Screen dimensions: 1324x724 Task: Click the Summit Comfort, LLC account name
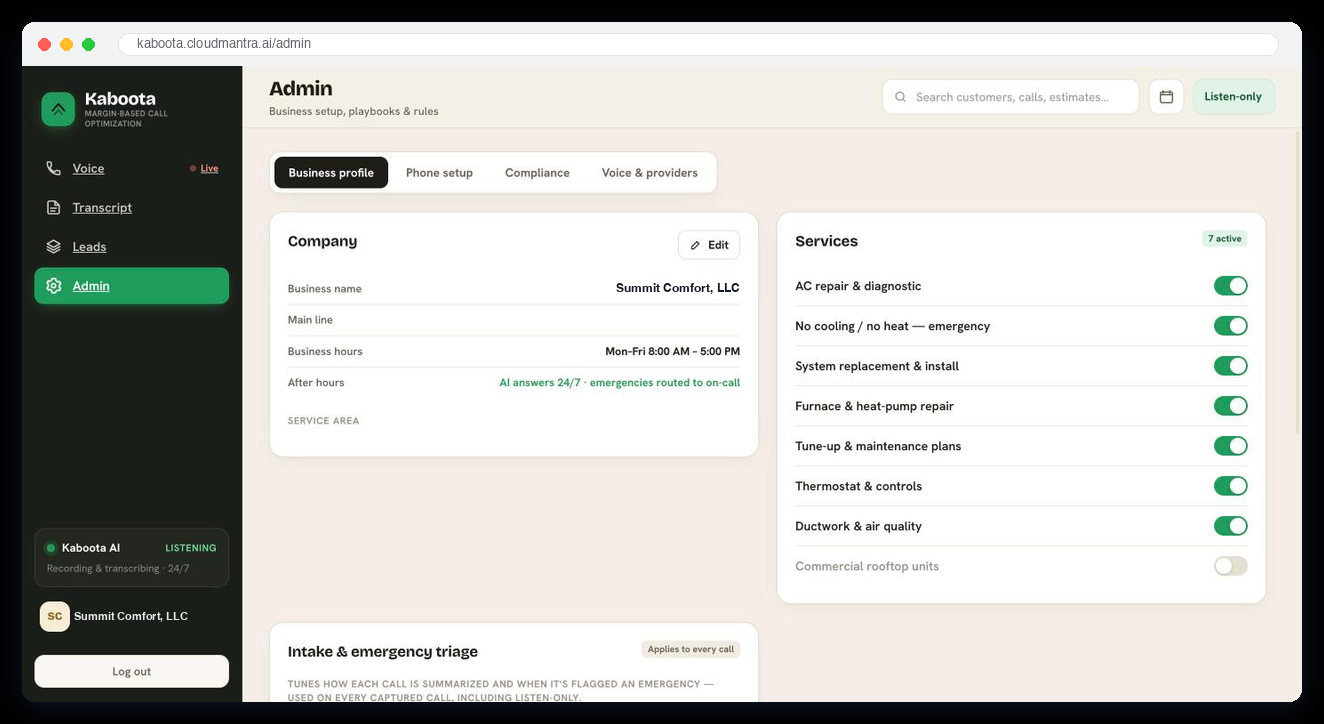[131, 616]
